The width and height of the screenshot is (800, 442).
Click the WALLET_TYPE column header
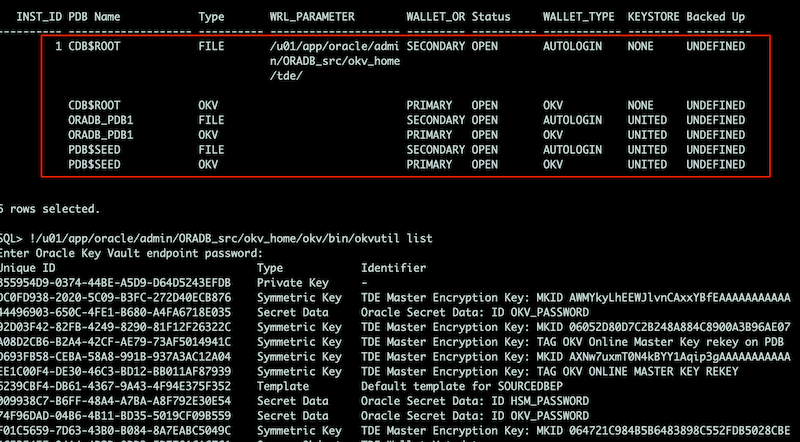coord(579,17)
